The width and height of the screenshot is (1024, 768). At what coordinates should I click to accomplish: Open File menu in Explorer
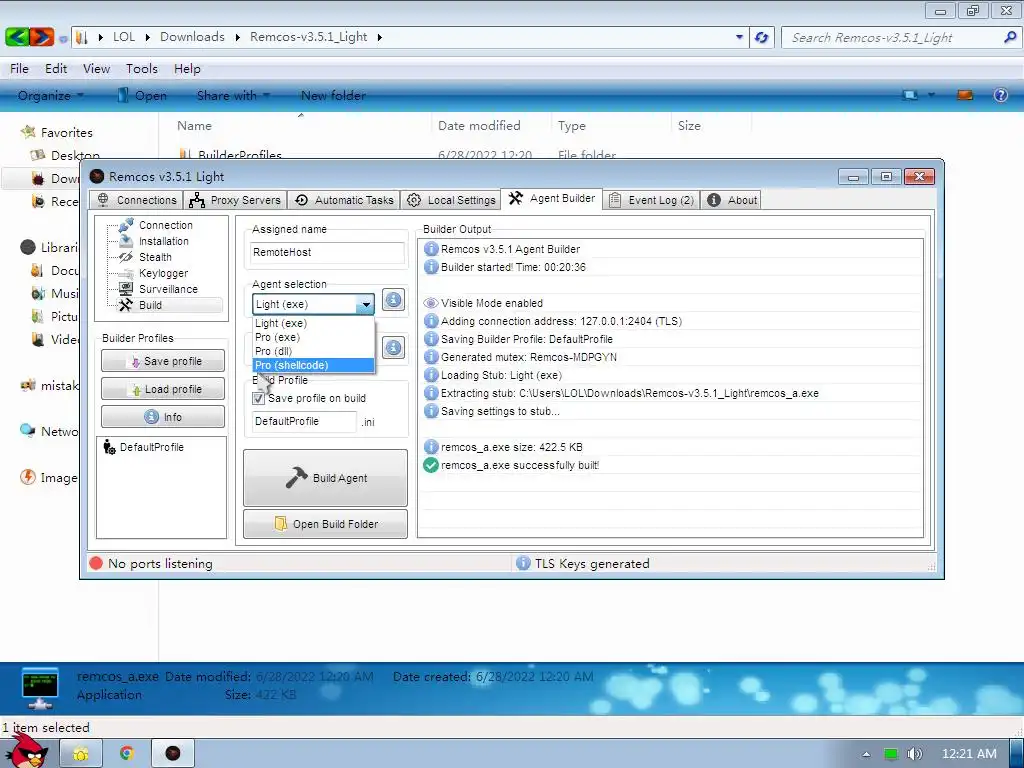click(19, 69)
